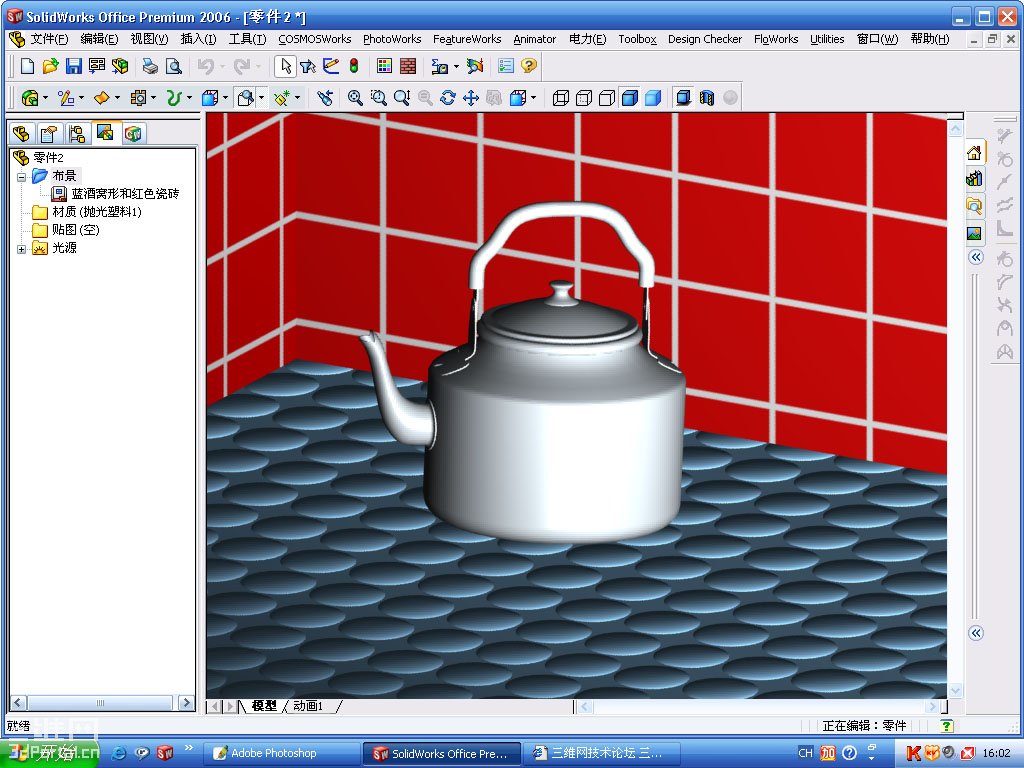
Task: Click the yellow Help question mark icon
Action: click(x=529, y=66)
